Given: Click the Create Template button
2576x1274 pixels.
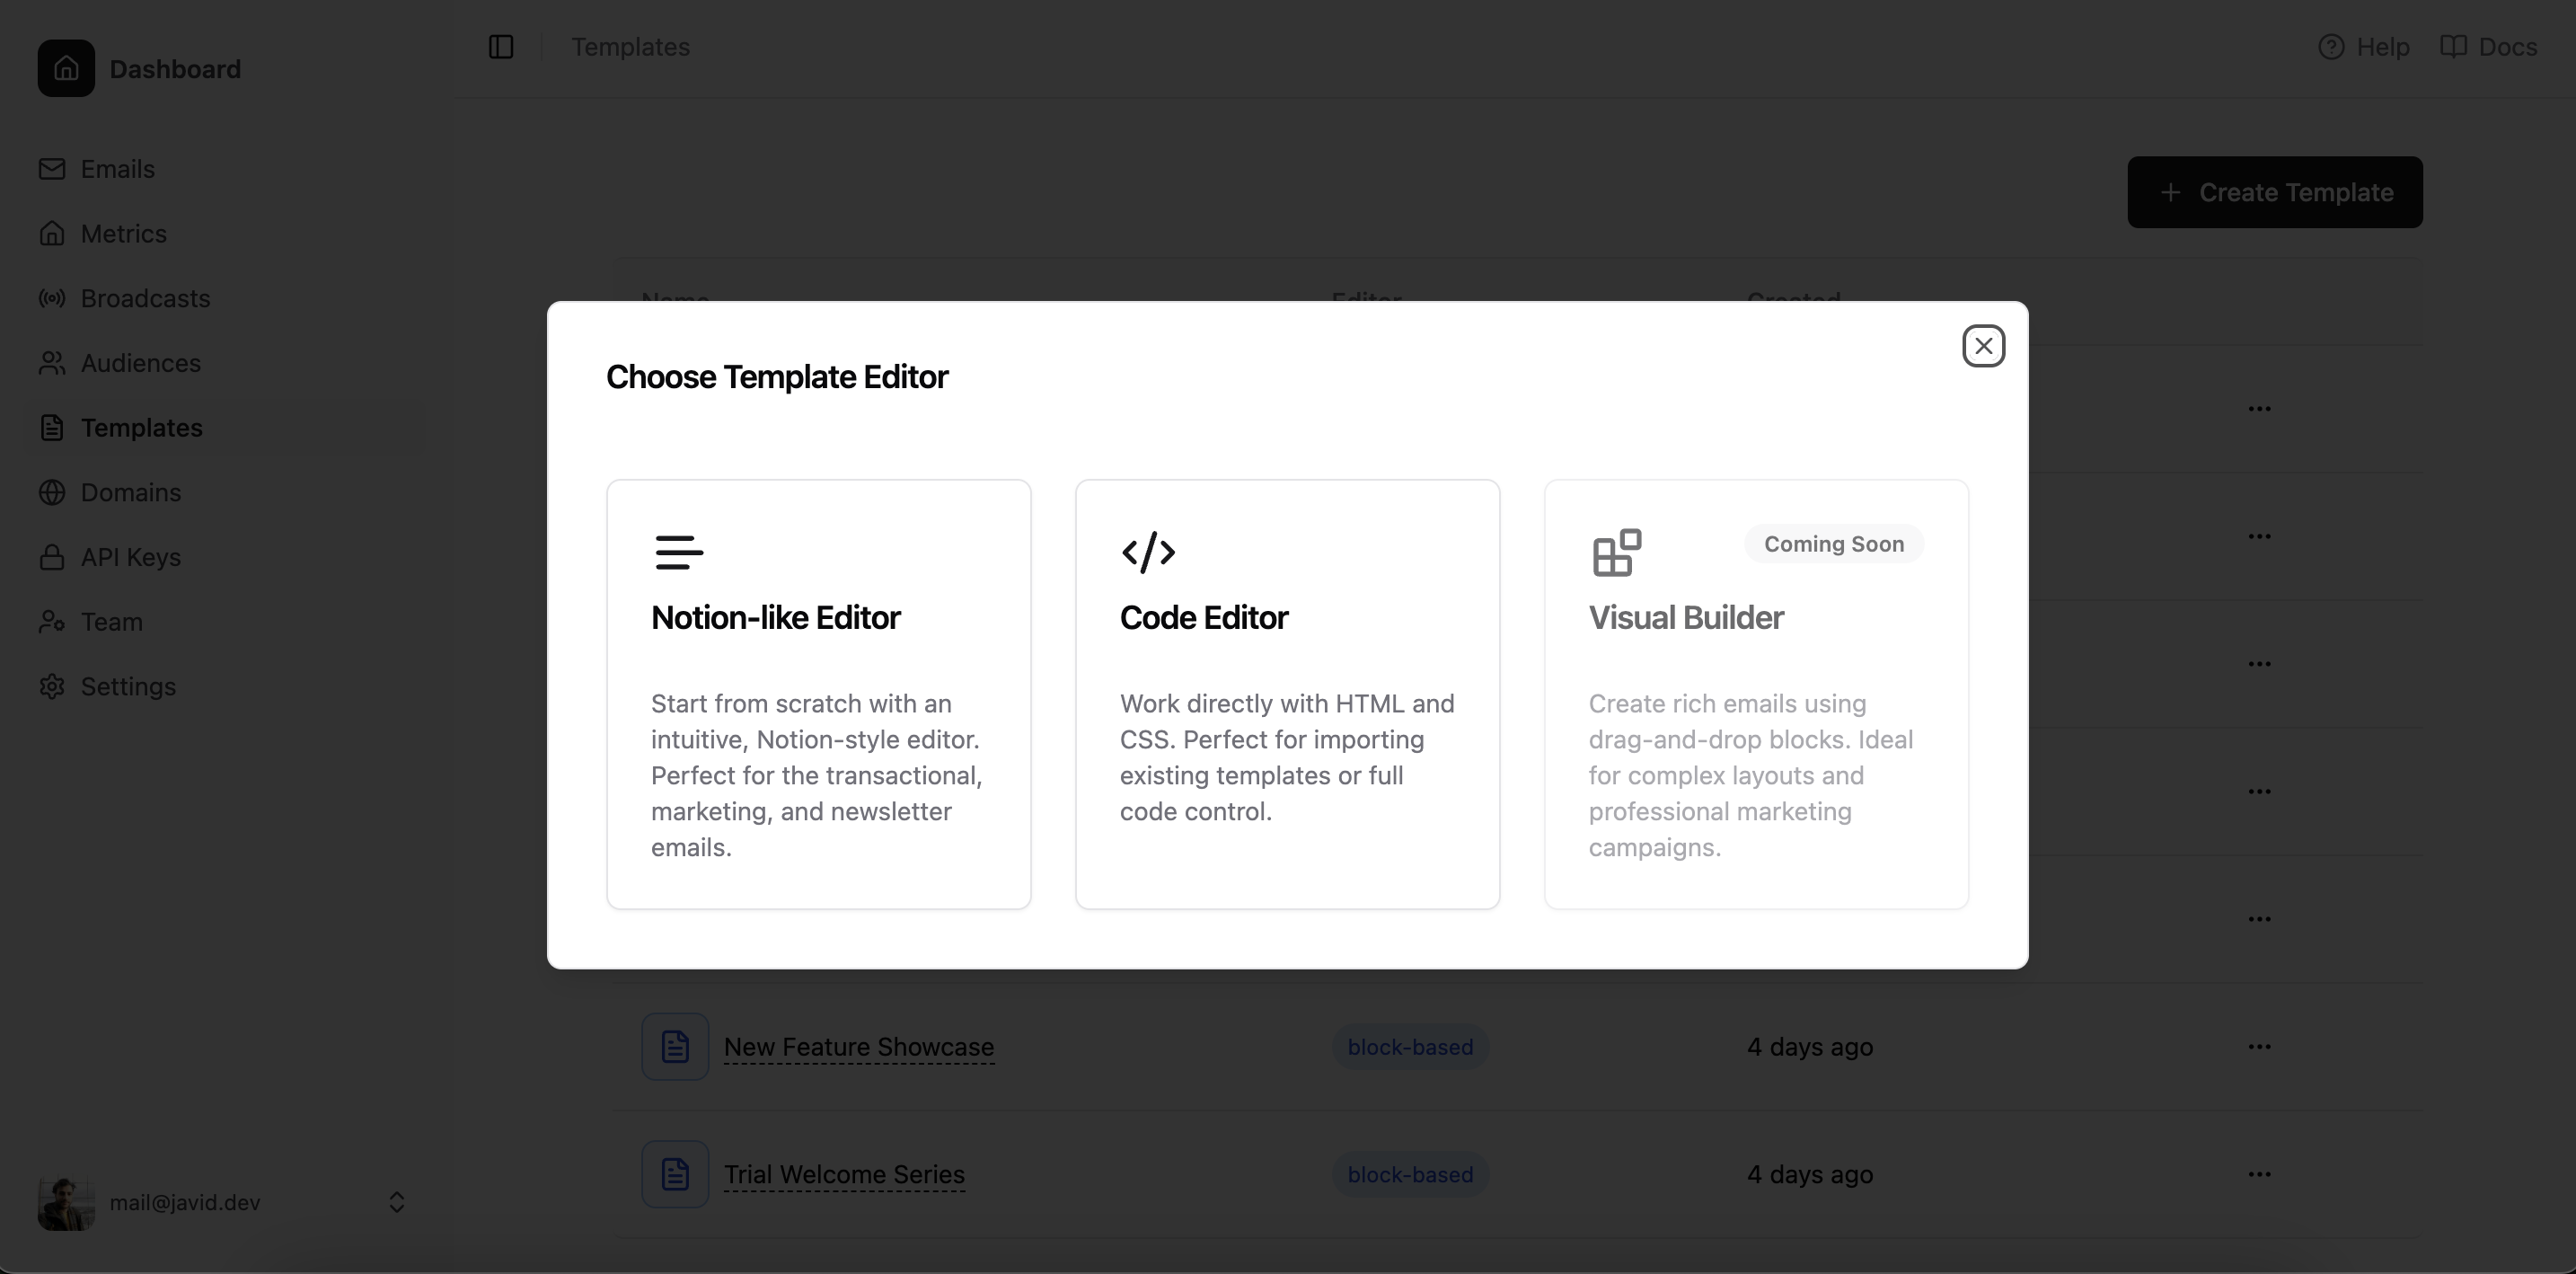Looking at the screenshot, I should pyautogui.click(x=2274, y=192).
